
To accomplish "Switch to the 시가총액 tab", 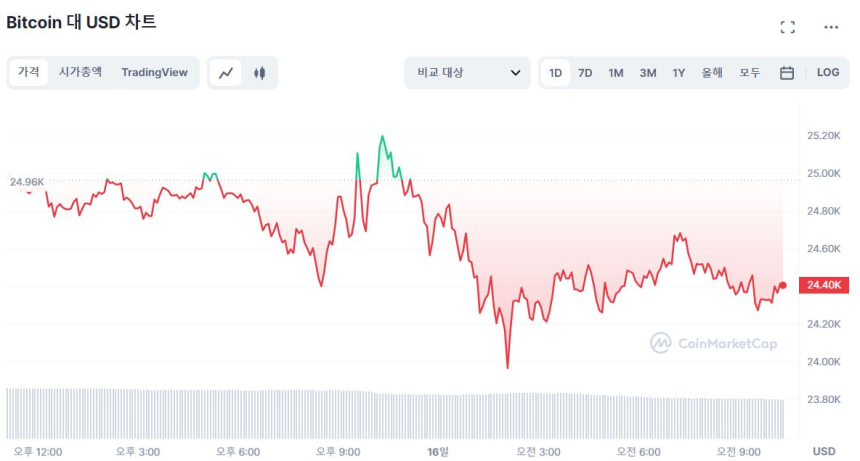I will coord(80,72).
